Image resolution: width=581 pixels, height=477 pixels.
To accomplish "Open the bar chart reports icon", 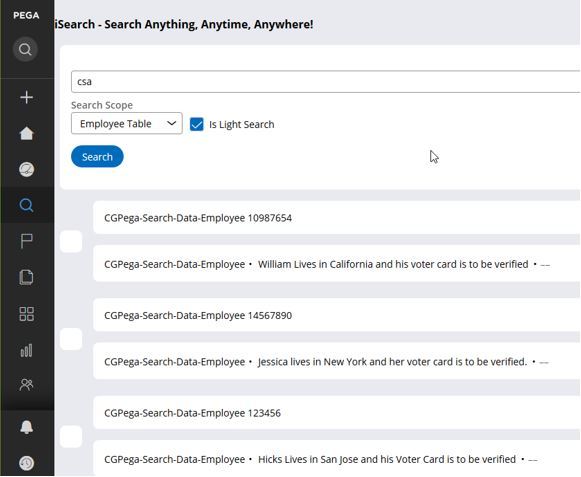I will (x=26, y=350).
